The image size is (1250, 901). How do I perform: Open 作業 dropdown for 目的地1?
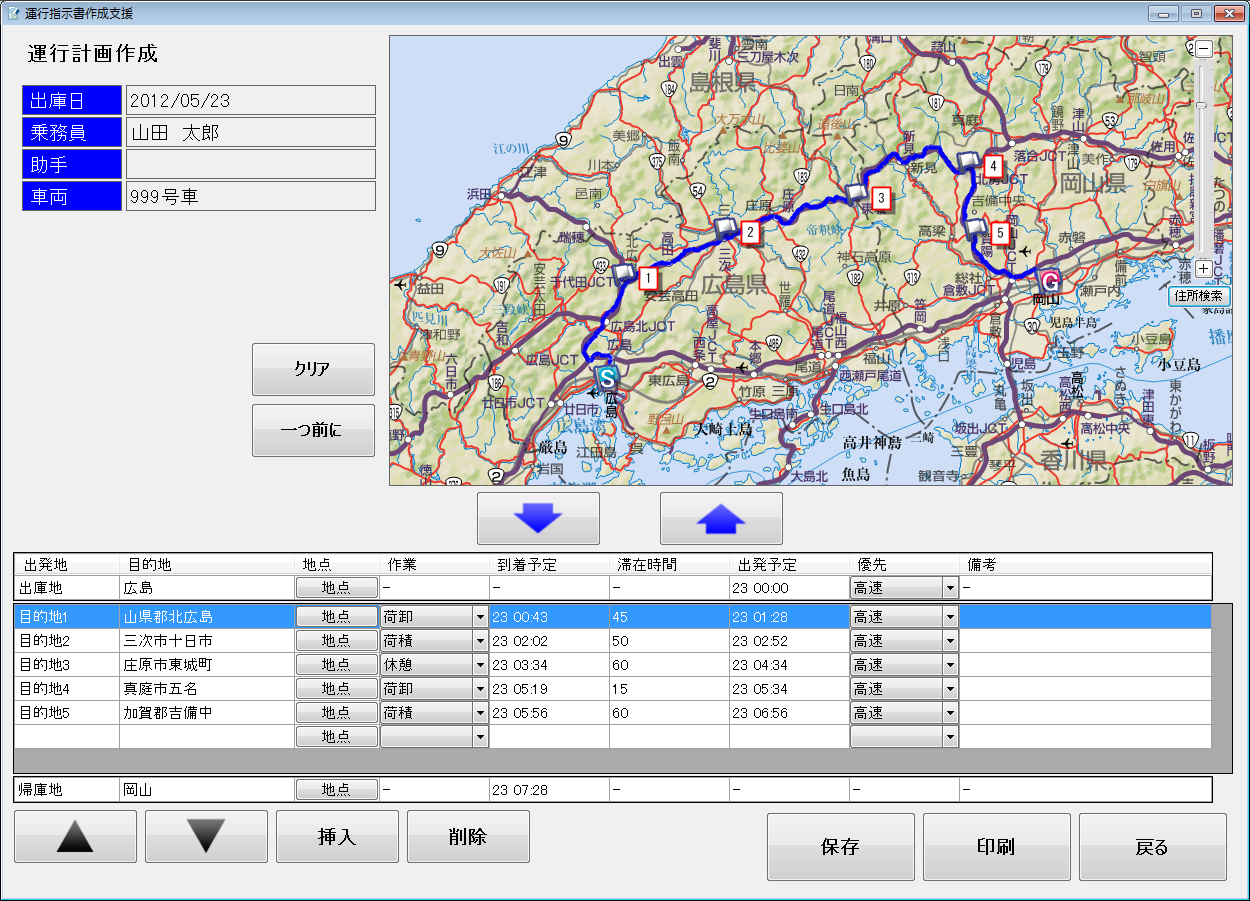tap(480, 617)
